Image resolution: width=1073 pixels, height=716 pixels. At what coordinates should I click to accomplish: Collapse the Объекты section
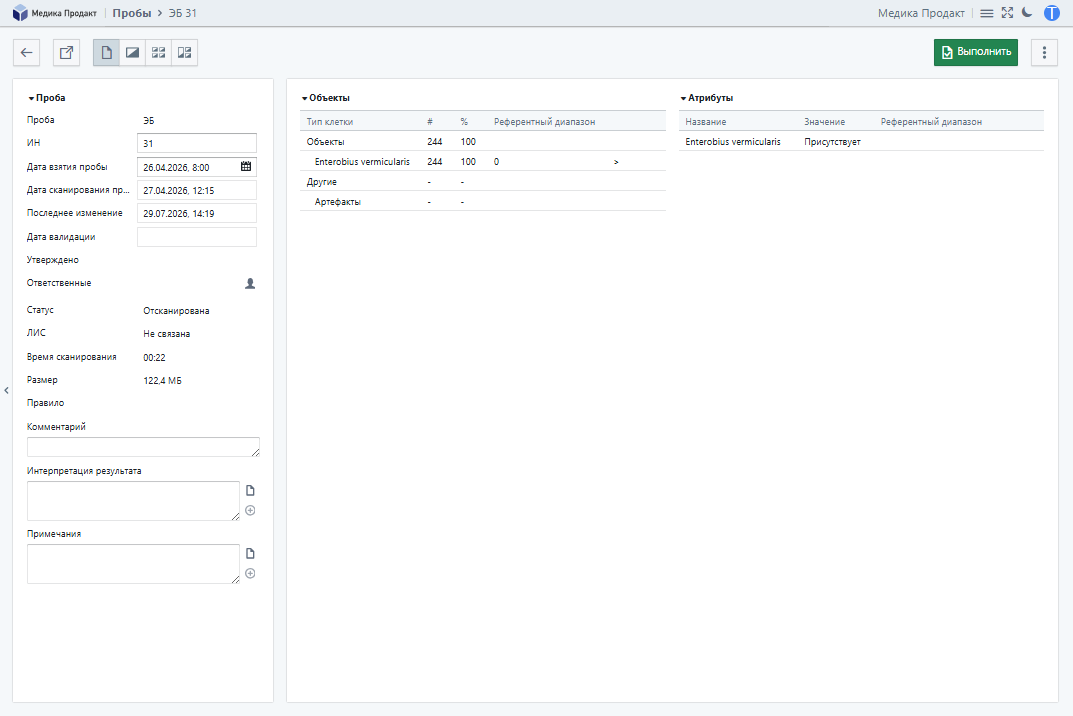326,98
